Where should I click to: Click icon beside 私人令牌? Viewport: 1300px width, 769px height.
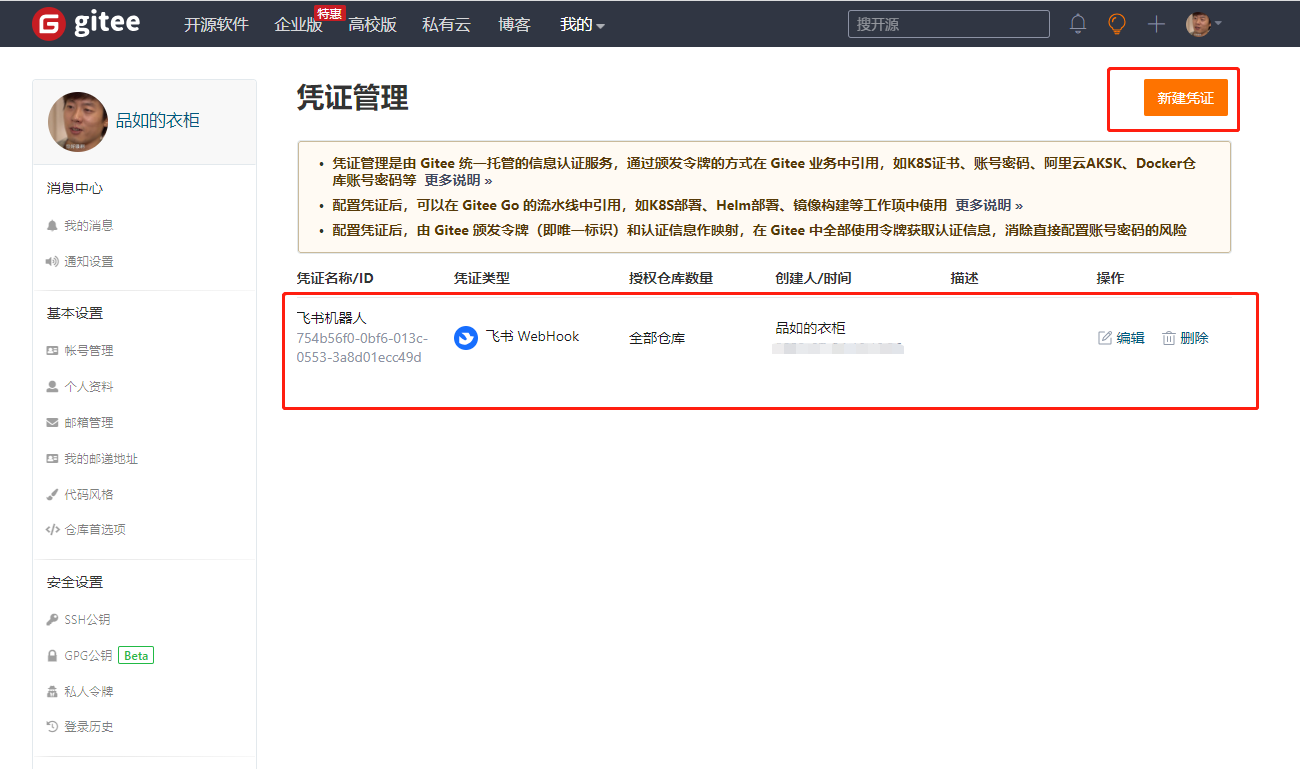(x=53, y=692)
